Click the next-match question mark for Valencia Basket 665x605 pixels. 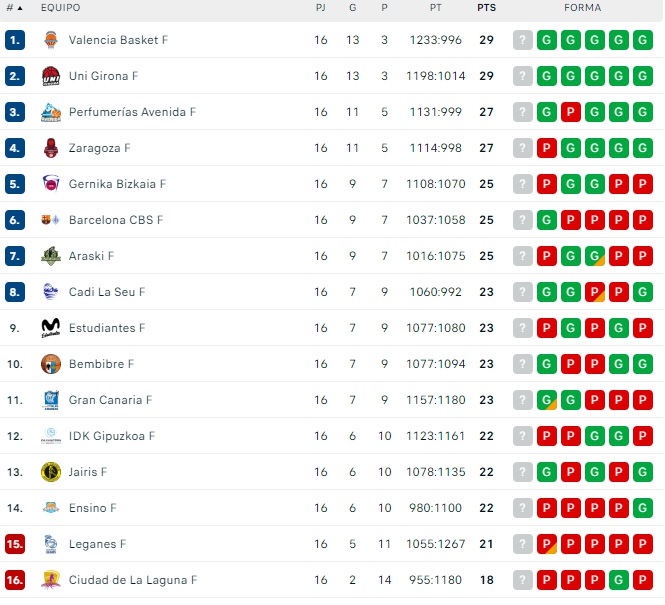523,40
